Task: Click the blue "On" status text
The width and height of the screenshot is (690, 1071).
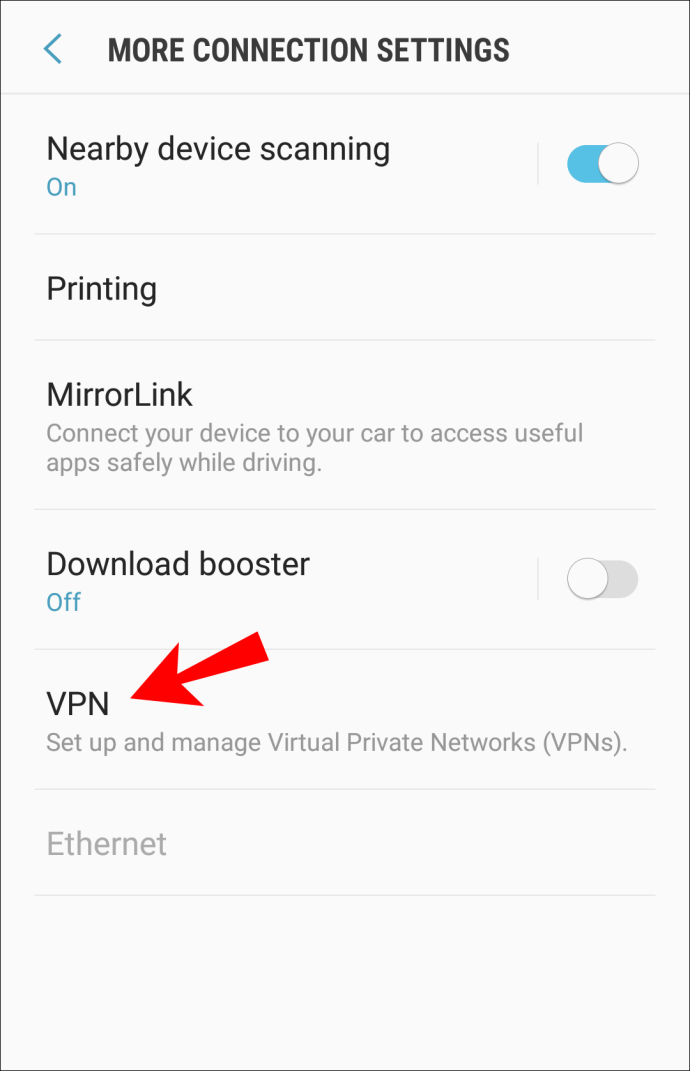Action: coord(61,187)
